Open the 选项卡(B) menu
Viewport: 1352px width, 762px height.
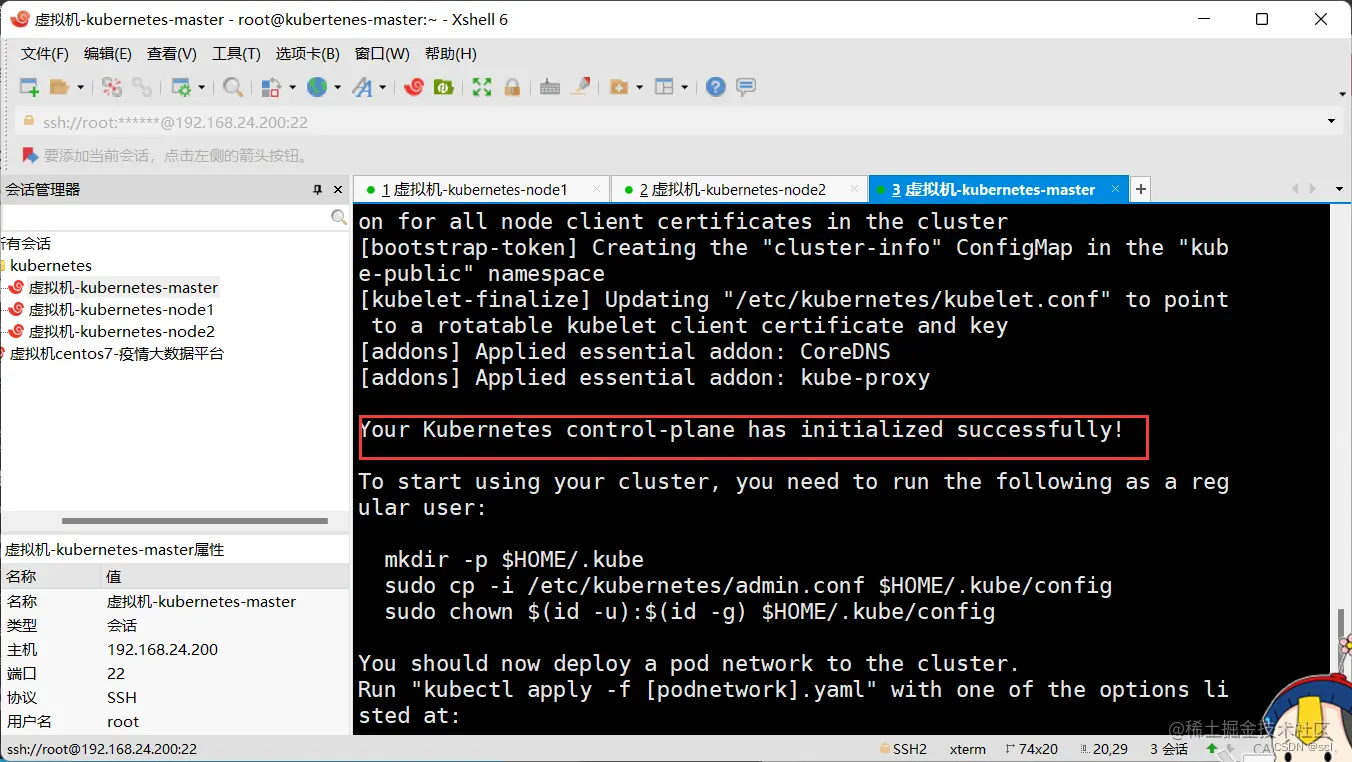pos(308,54)
